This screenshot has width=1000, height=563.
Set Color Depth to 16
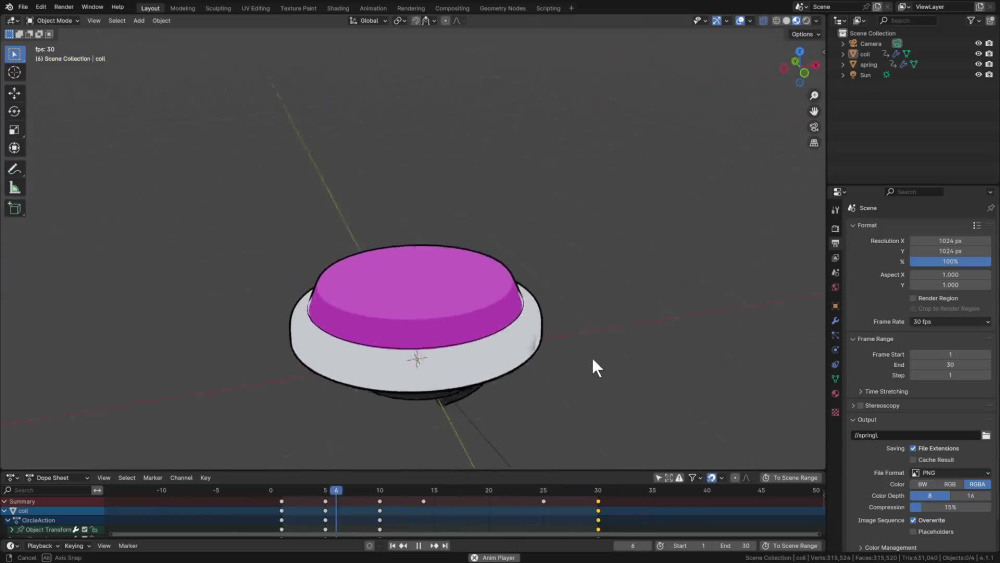pos(971,496)
